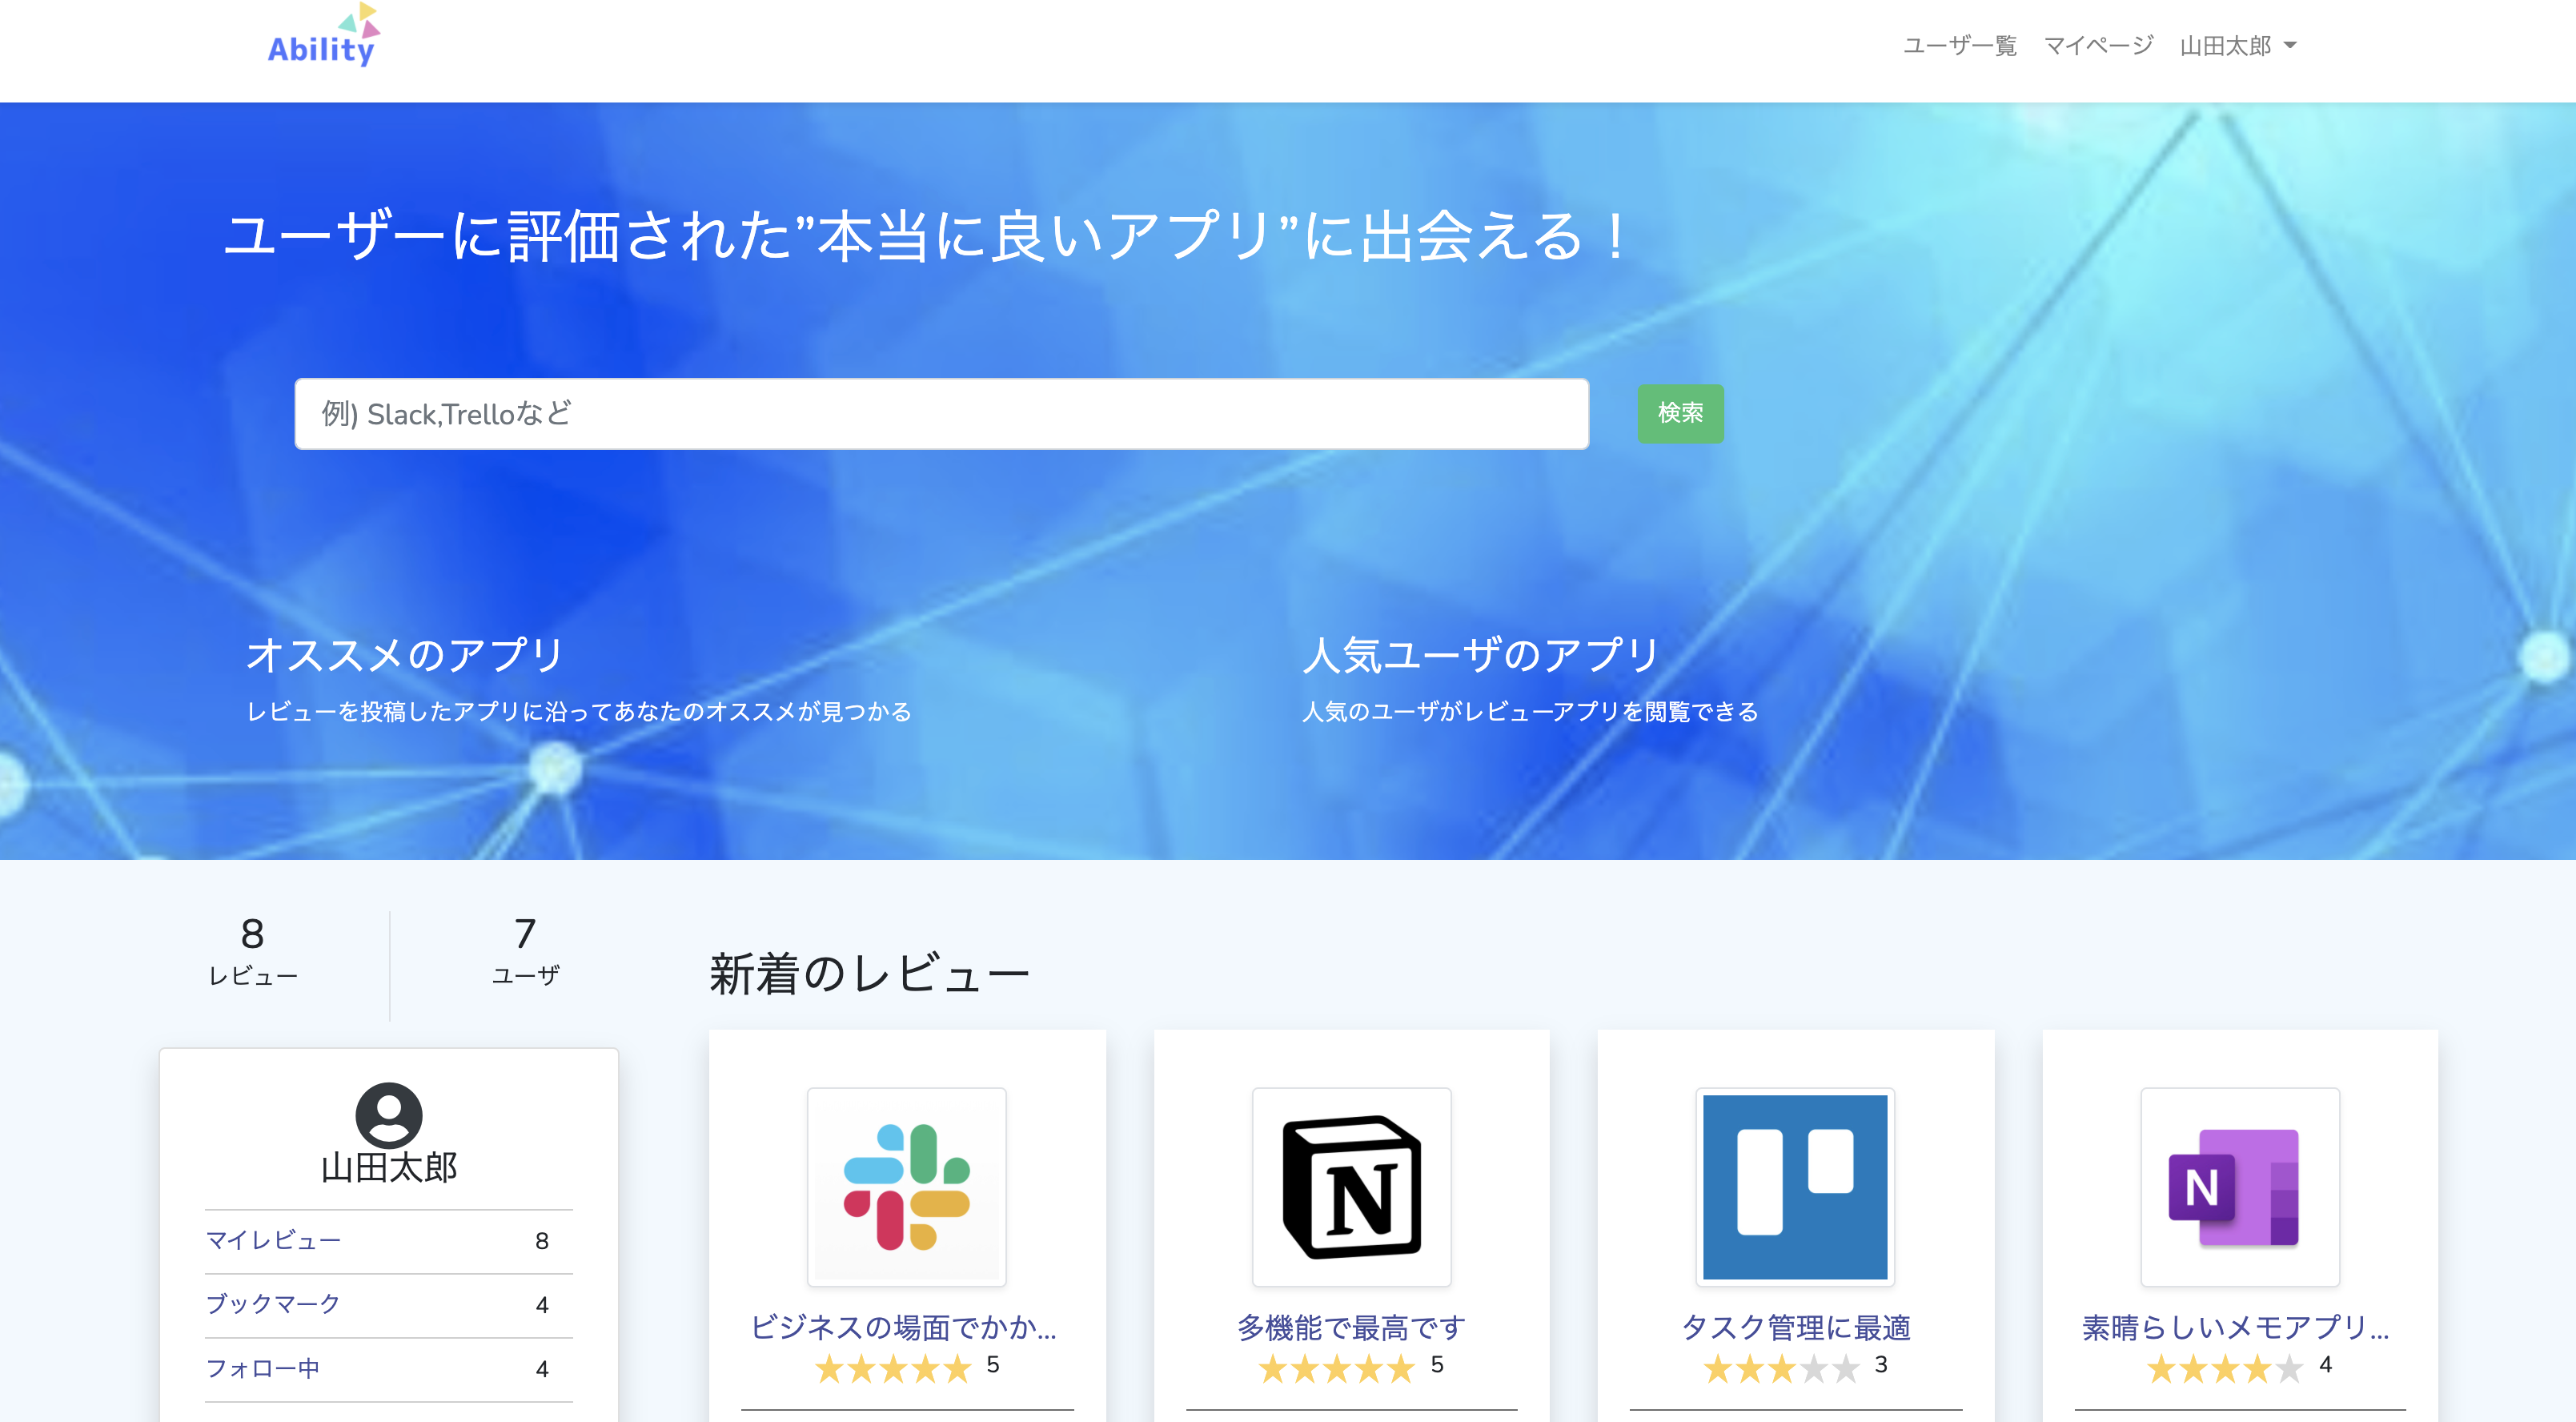Open the 人気ユーザのアプリ section link
The width and height of the screenshot is (2576, 1422).
tap(1480, 655)
